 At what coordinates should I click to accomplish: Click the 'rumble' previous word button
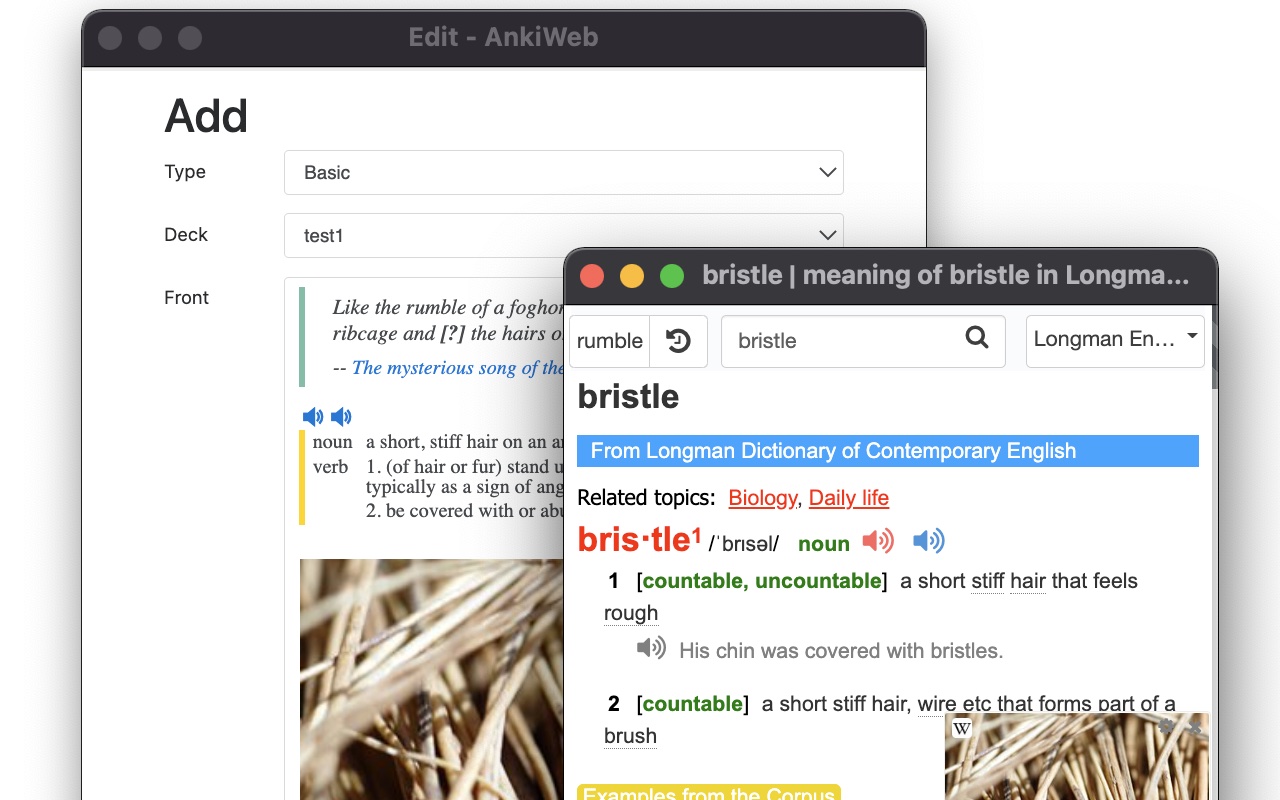(609, 341)
